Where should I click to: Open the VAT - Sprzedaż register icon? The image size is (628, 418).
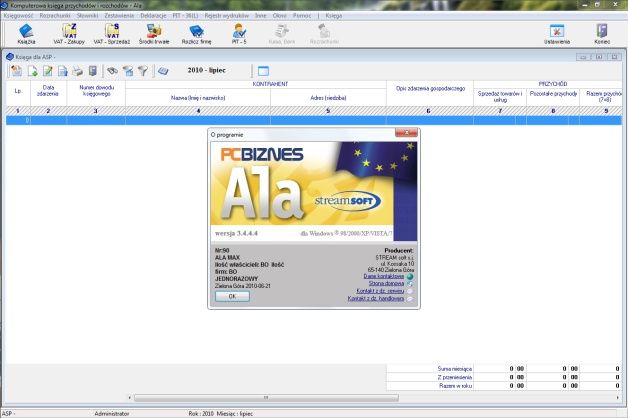(x=112, y=34)
